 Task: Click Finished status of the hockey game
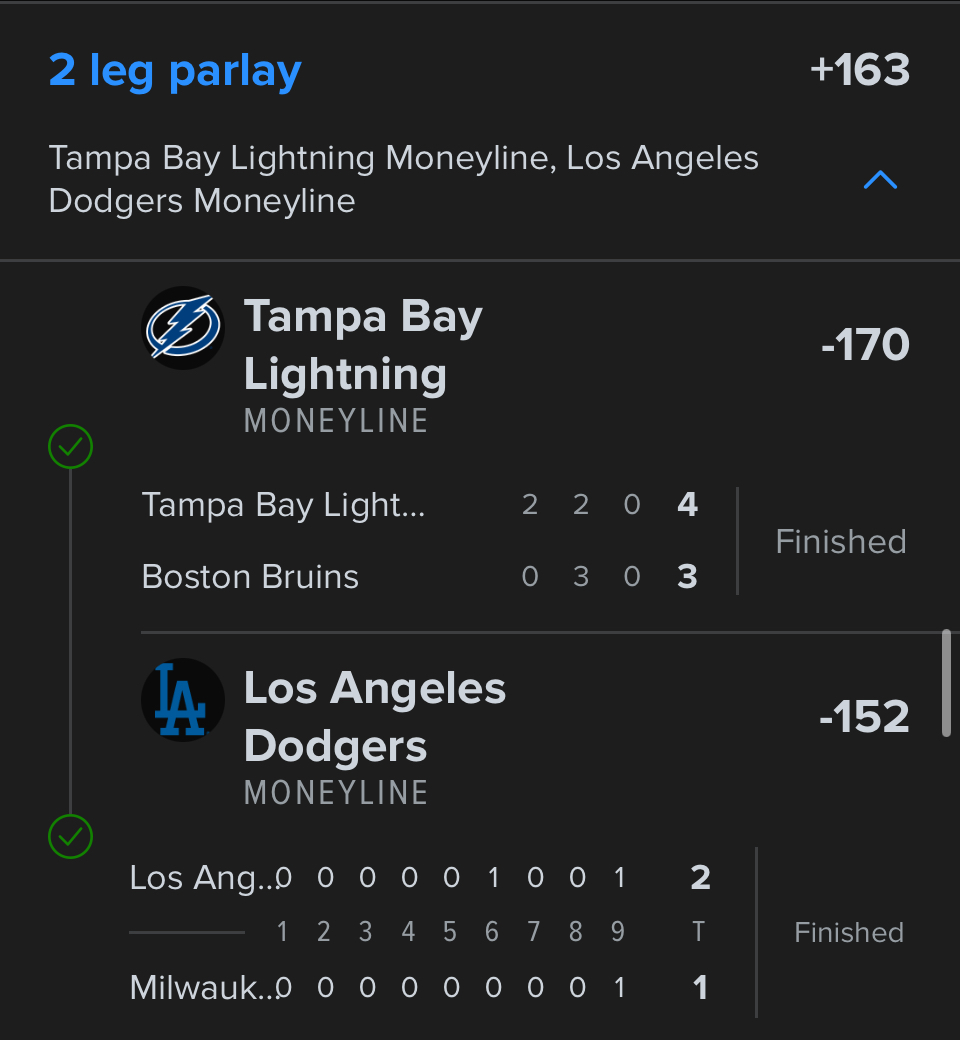tap(841, 542)
